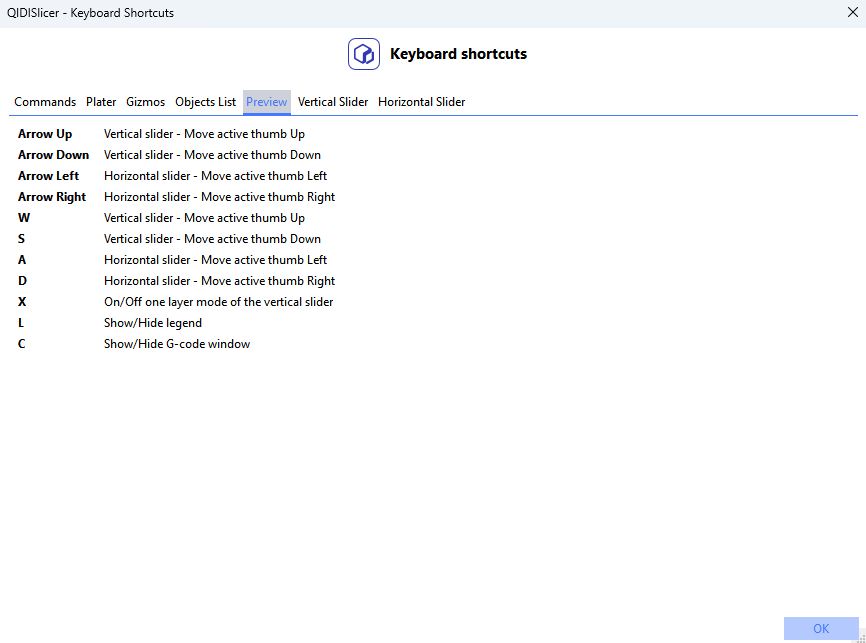The width and height of the screenshot is (866, 643).
Task: Click the Show/Hide G-code window description
Action: tap(177, 344)
